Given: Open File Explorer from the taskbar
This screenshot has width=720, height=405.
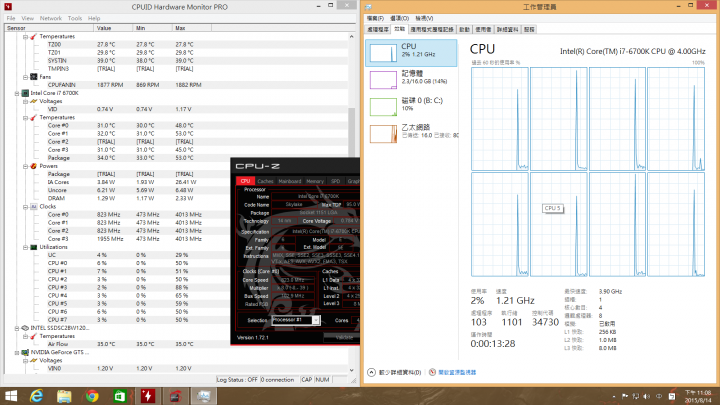Looking at the screenshot, I should [x=64, y=396].
